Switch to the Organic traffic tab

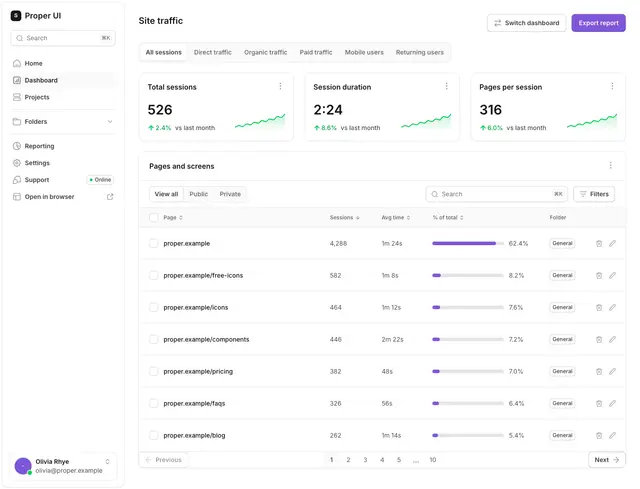[x=266, y=52]
